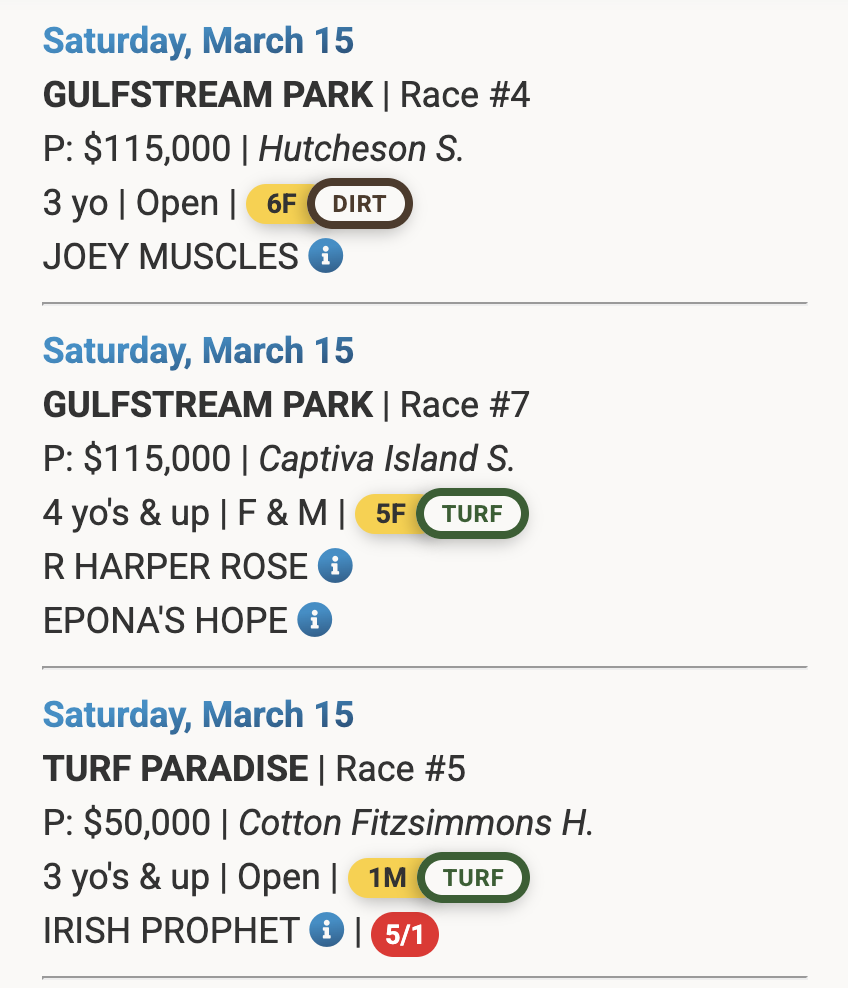Select the horse IRISH PROPHET
Viewport: 848px width, 988px height.
(171, 931)
